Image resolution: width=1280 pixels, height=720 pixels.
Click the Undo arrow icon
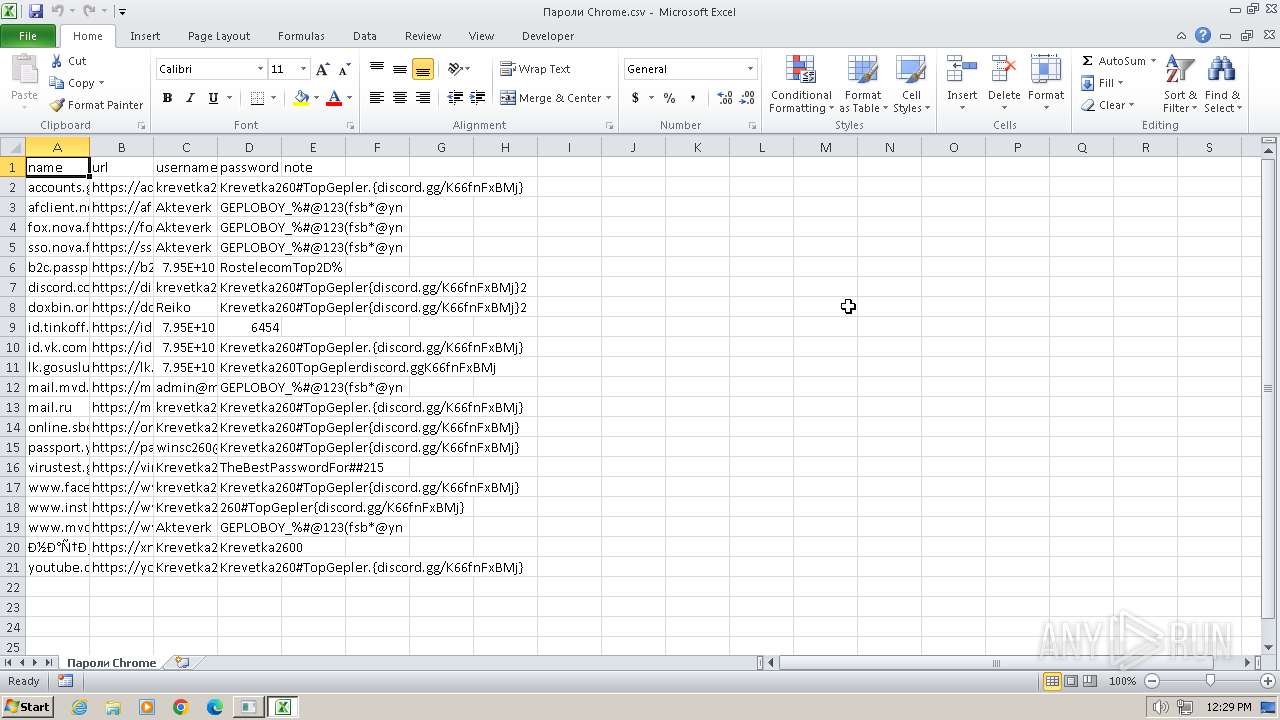57,11
